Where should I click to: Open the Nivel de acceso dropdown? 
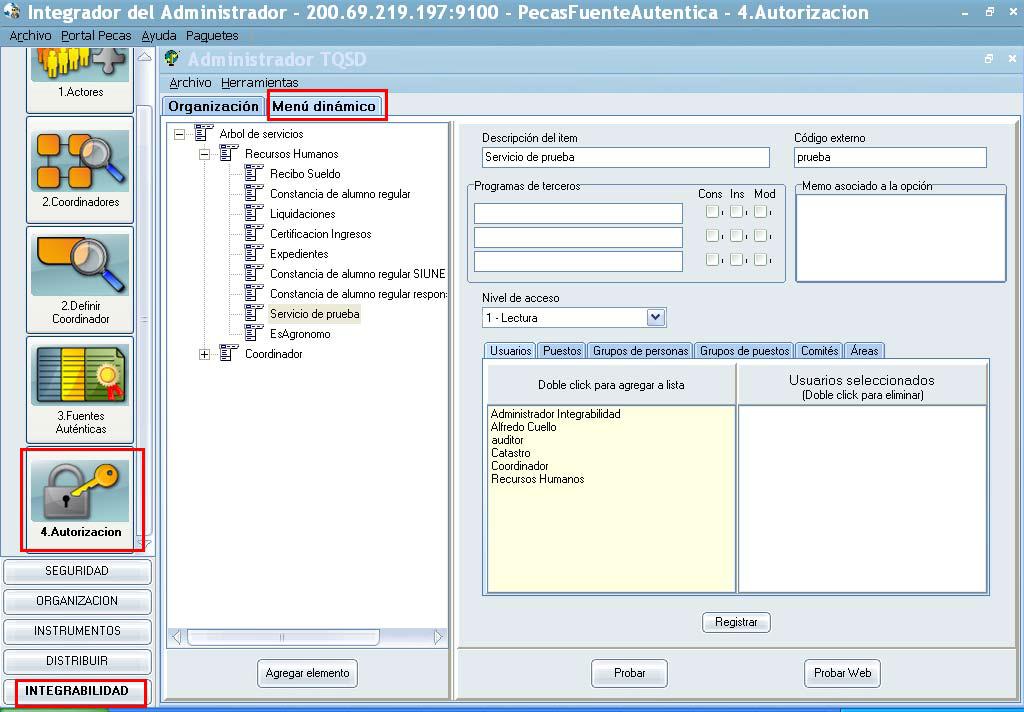[656, 318]
